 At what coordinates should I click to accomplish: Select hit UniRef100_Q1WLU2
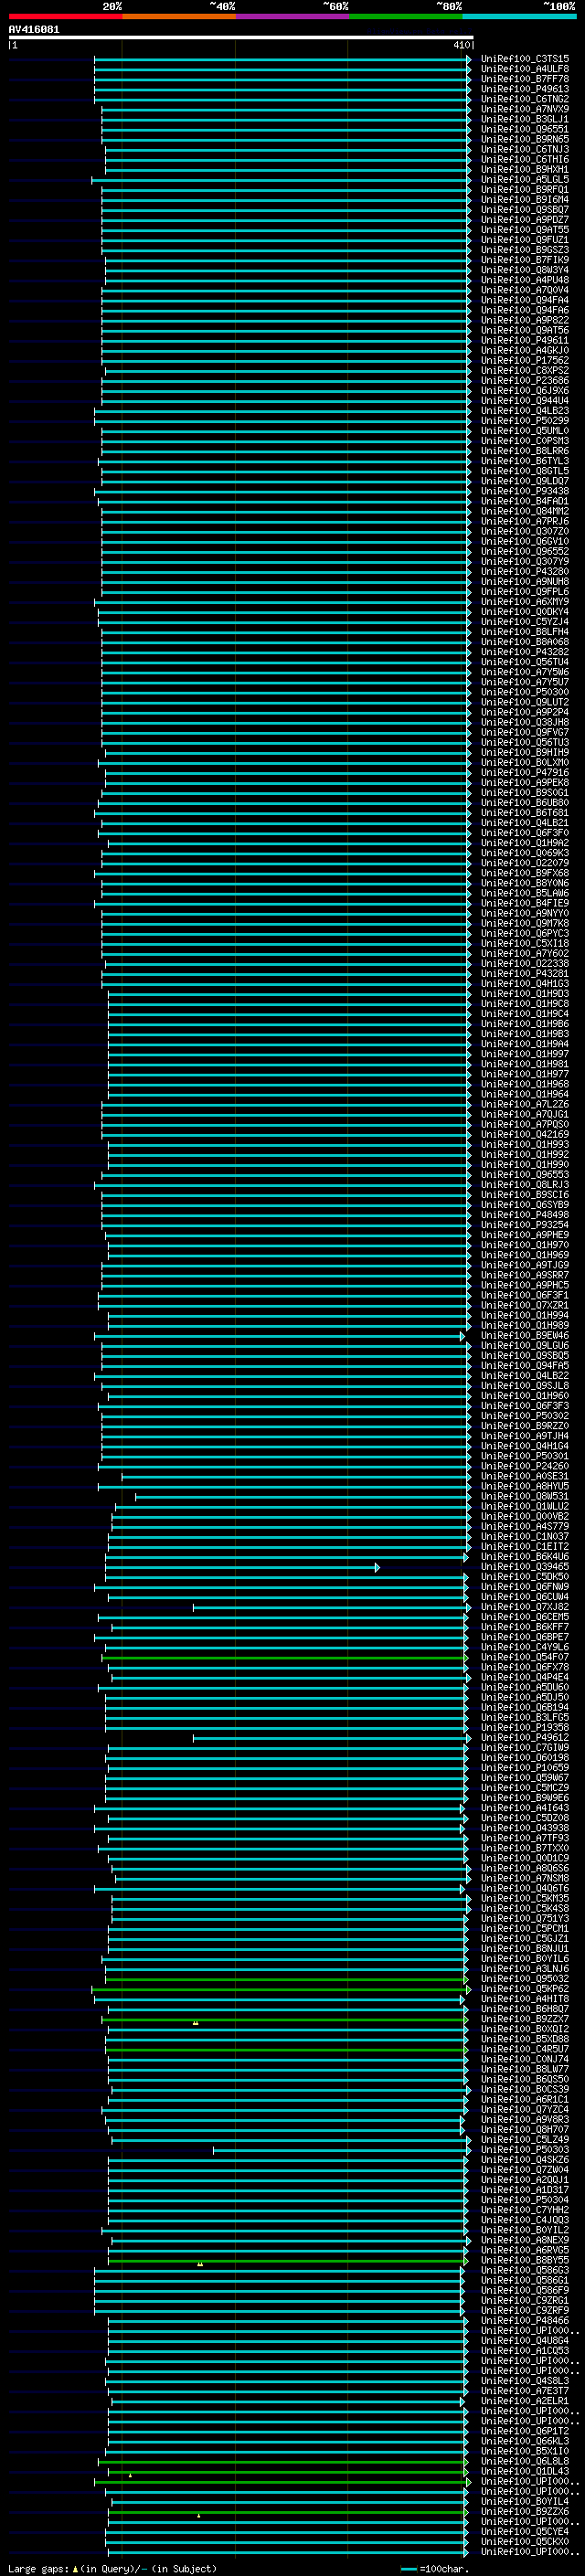click(x=525, y=1506)
